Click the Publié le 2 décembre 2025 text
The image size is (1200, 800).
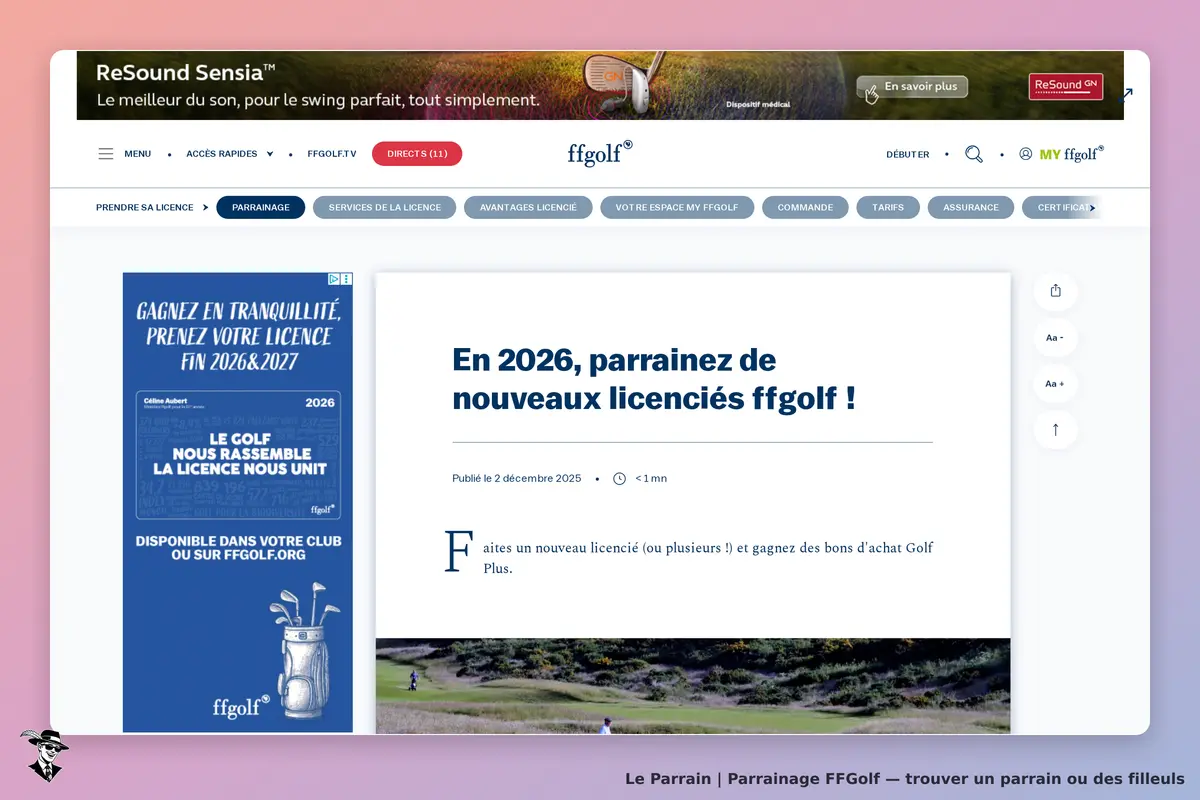pos(517,478)
